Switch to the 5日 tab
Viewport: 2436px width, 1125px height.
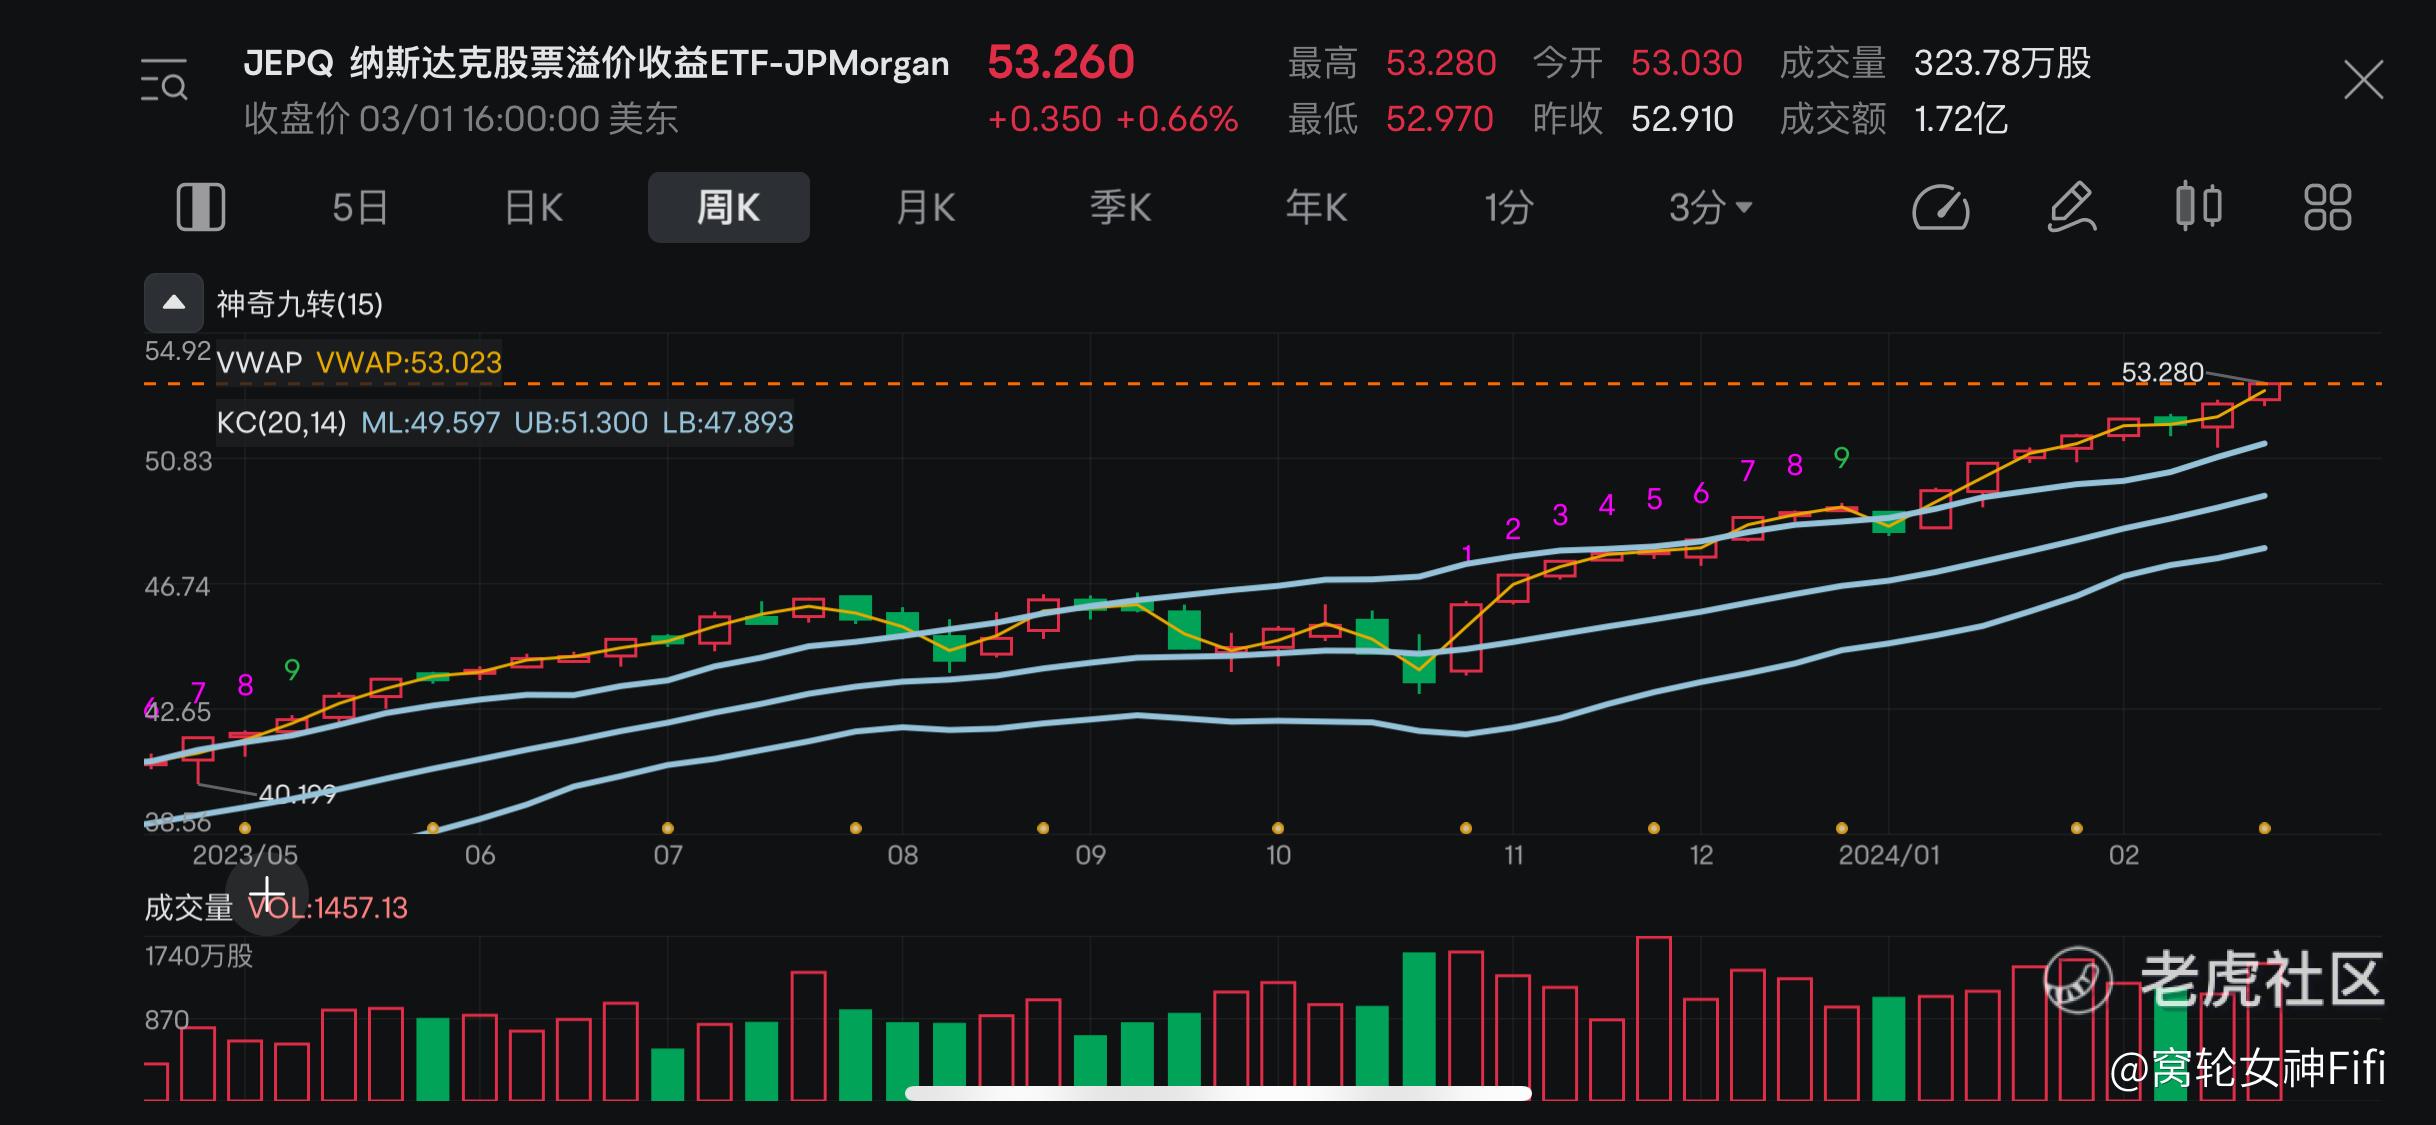pos(359,208)
